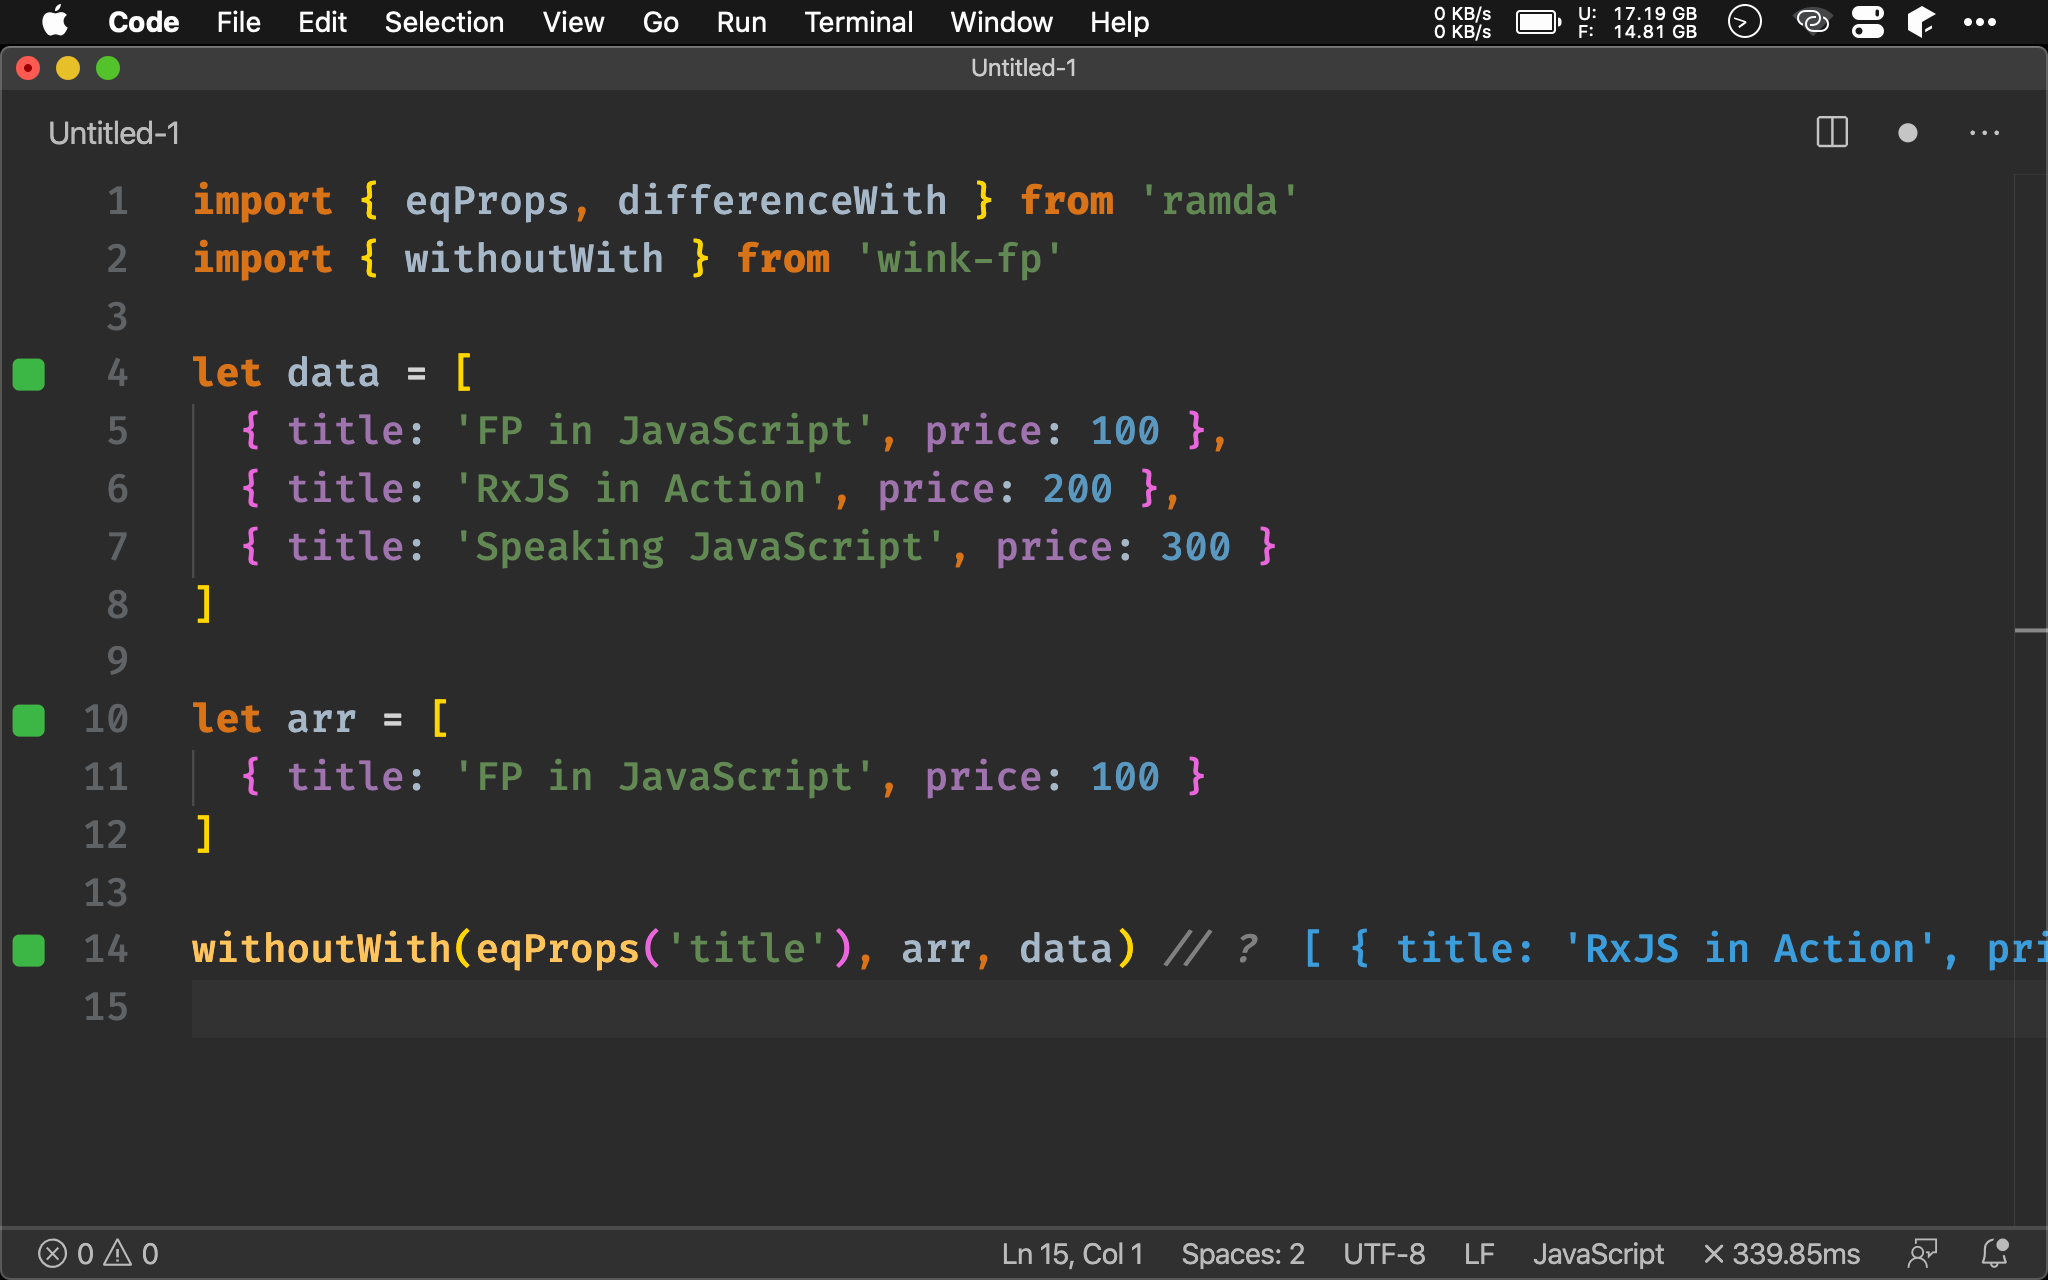Click the battery status icon

pyautogui.click(x=1538, y=22)
